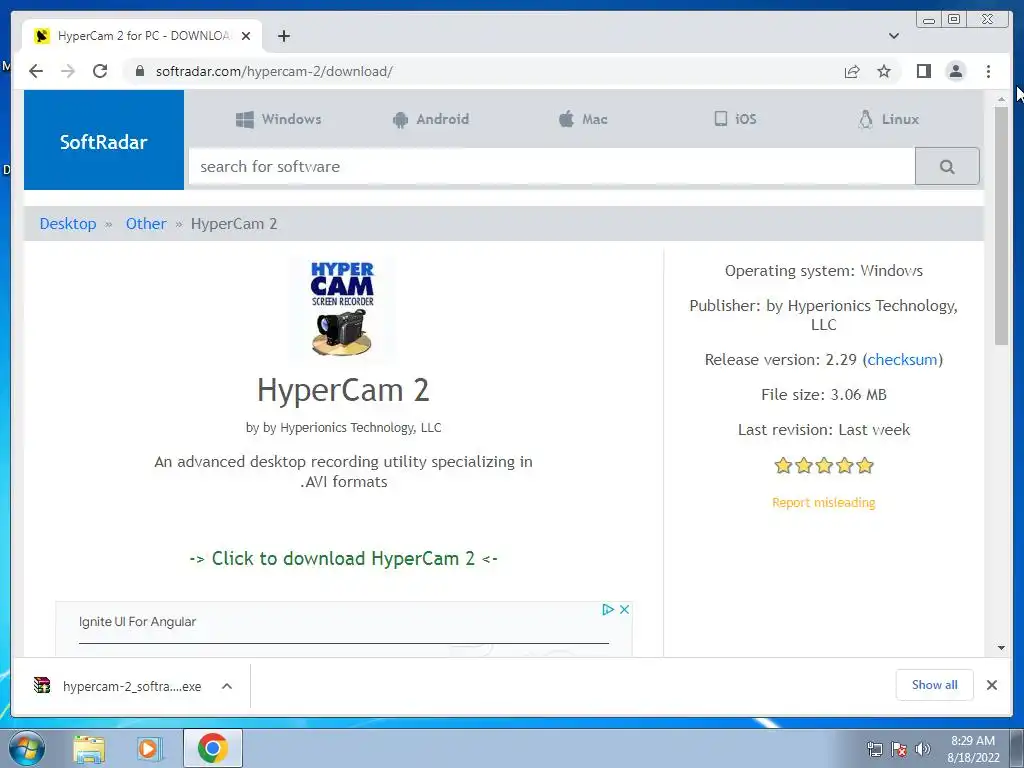The width and height of the screenshot is (1024, 768).
Task: Select the HyperCam 2 for PC tab
Action: tap(142, 36)
